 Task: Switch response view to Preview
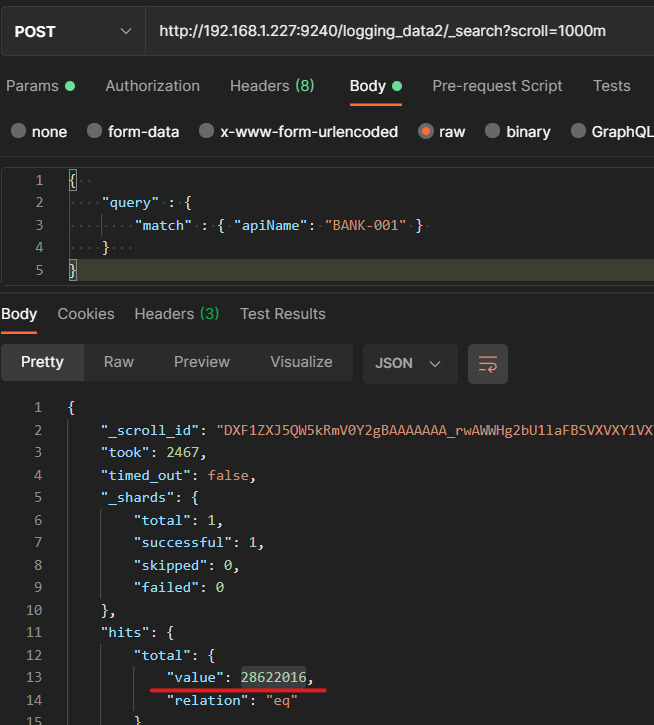pyautogui.click(x=201, y=362)
